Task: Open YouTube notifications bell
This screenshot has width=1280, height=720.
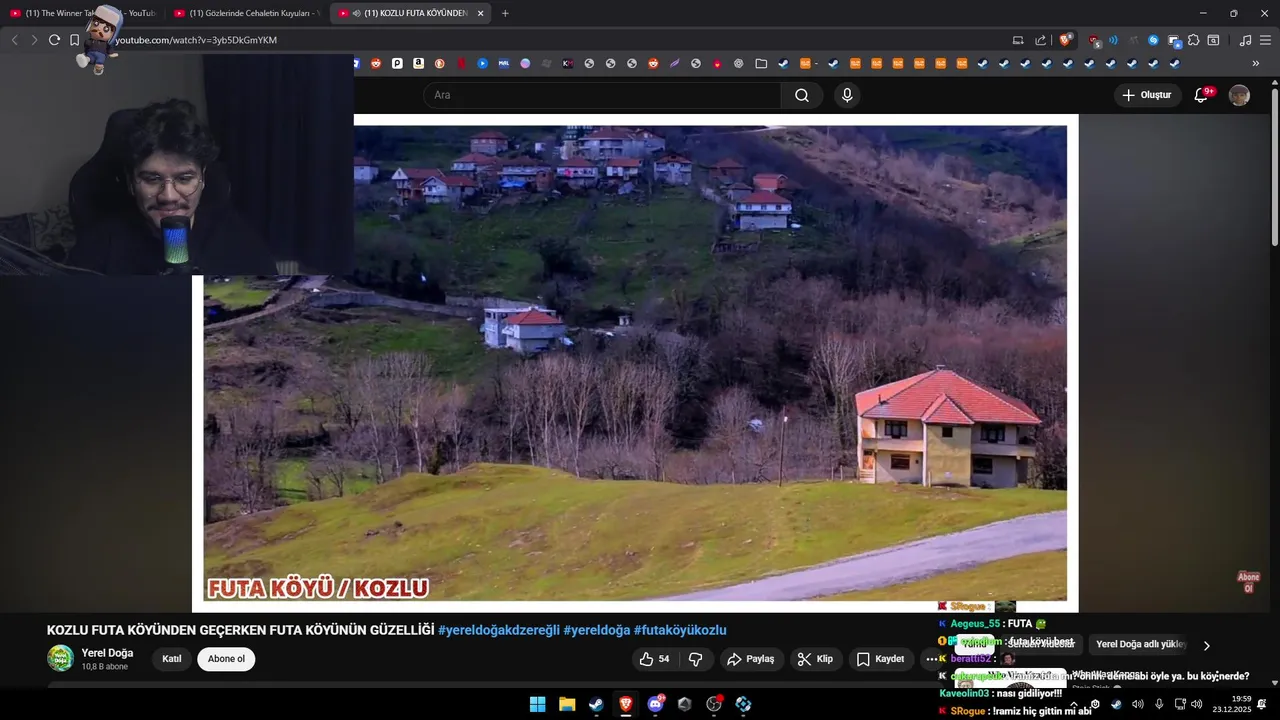Action: [1201, 95]
